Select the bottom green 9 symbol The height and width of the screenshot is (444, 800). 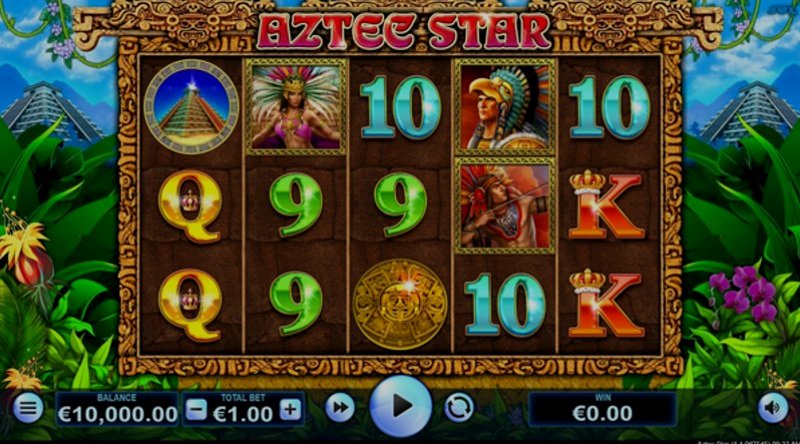coord(296,303)
